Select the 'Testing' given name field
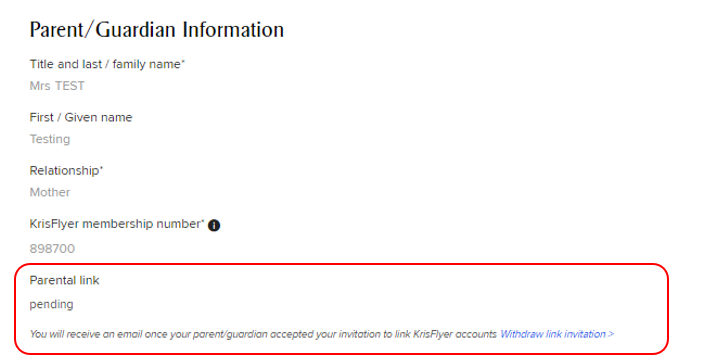 coord(50,139)
